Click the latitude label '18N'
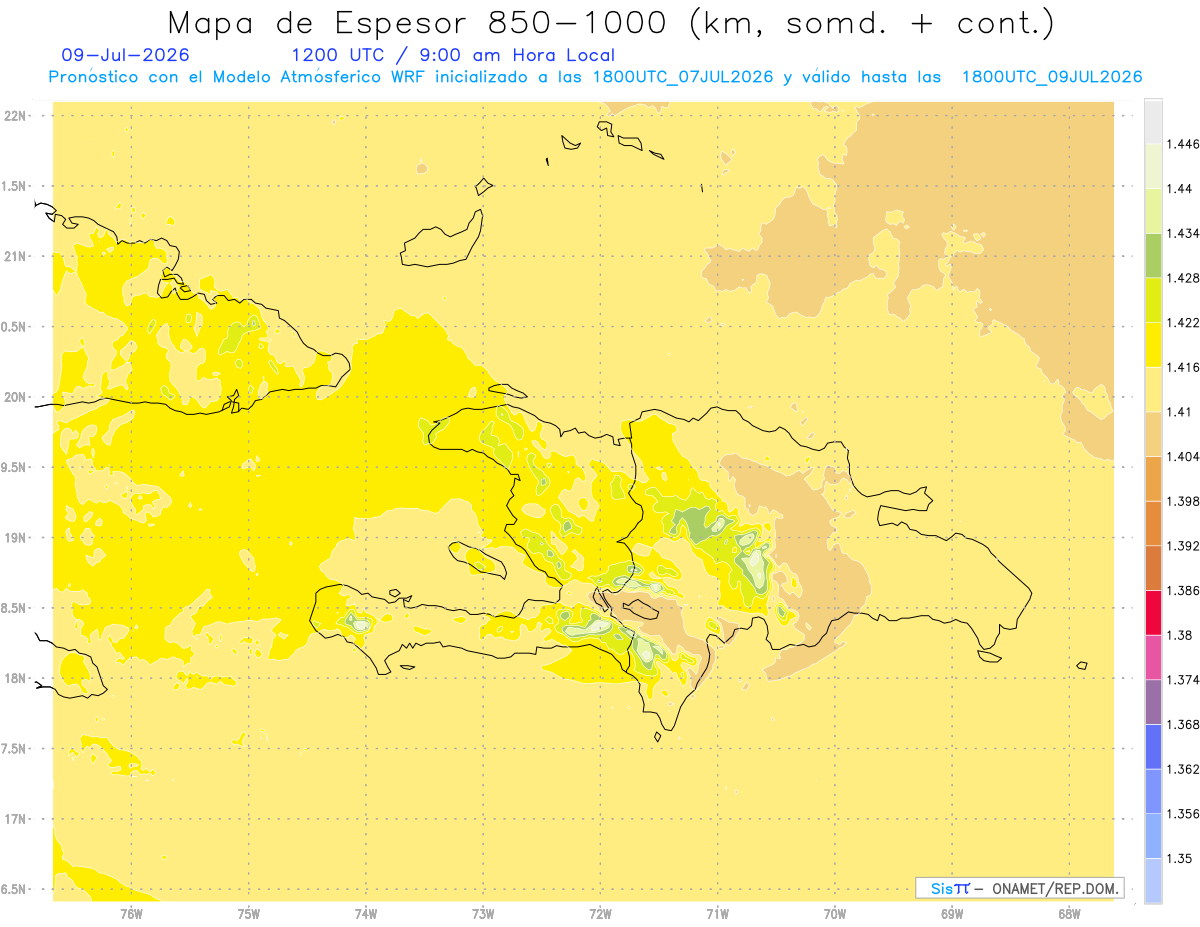The width and height of the screenshot is (1200, 927). coord(16,678)
